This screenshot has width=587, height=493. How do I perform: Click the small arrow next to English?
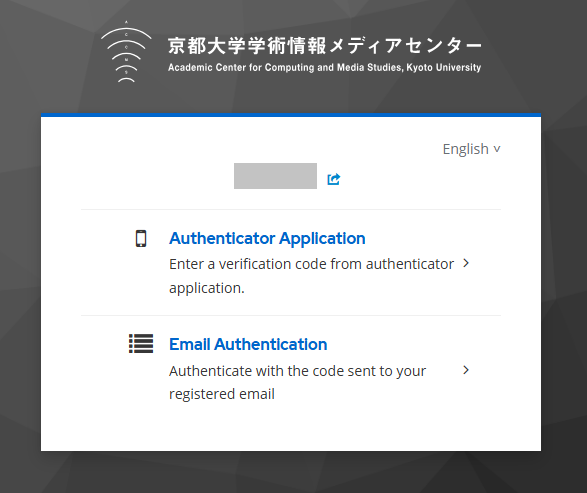tap(497, 149)
